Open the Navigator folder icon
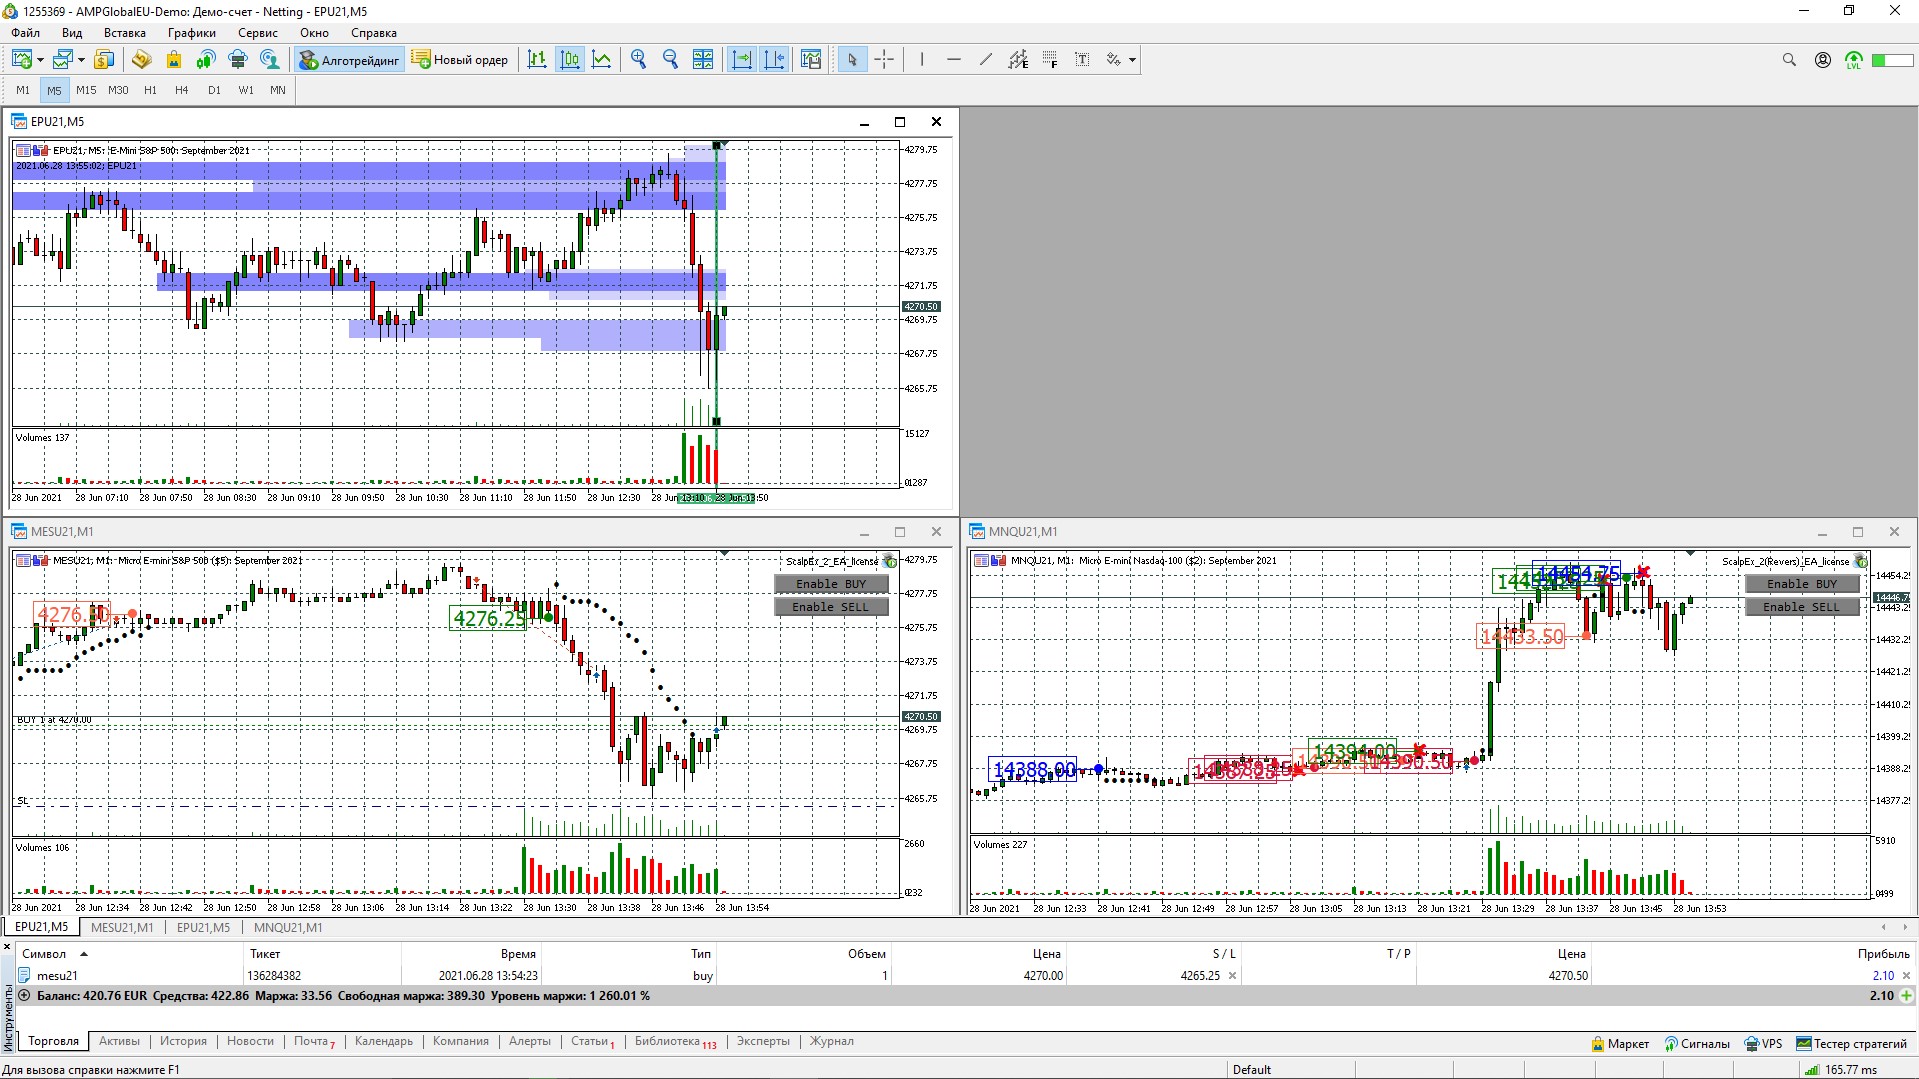 point(141,60)
